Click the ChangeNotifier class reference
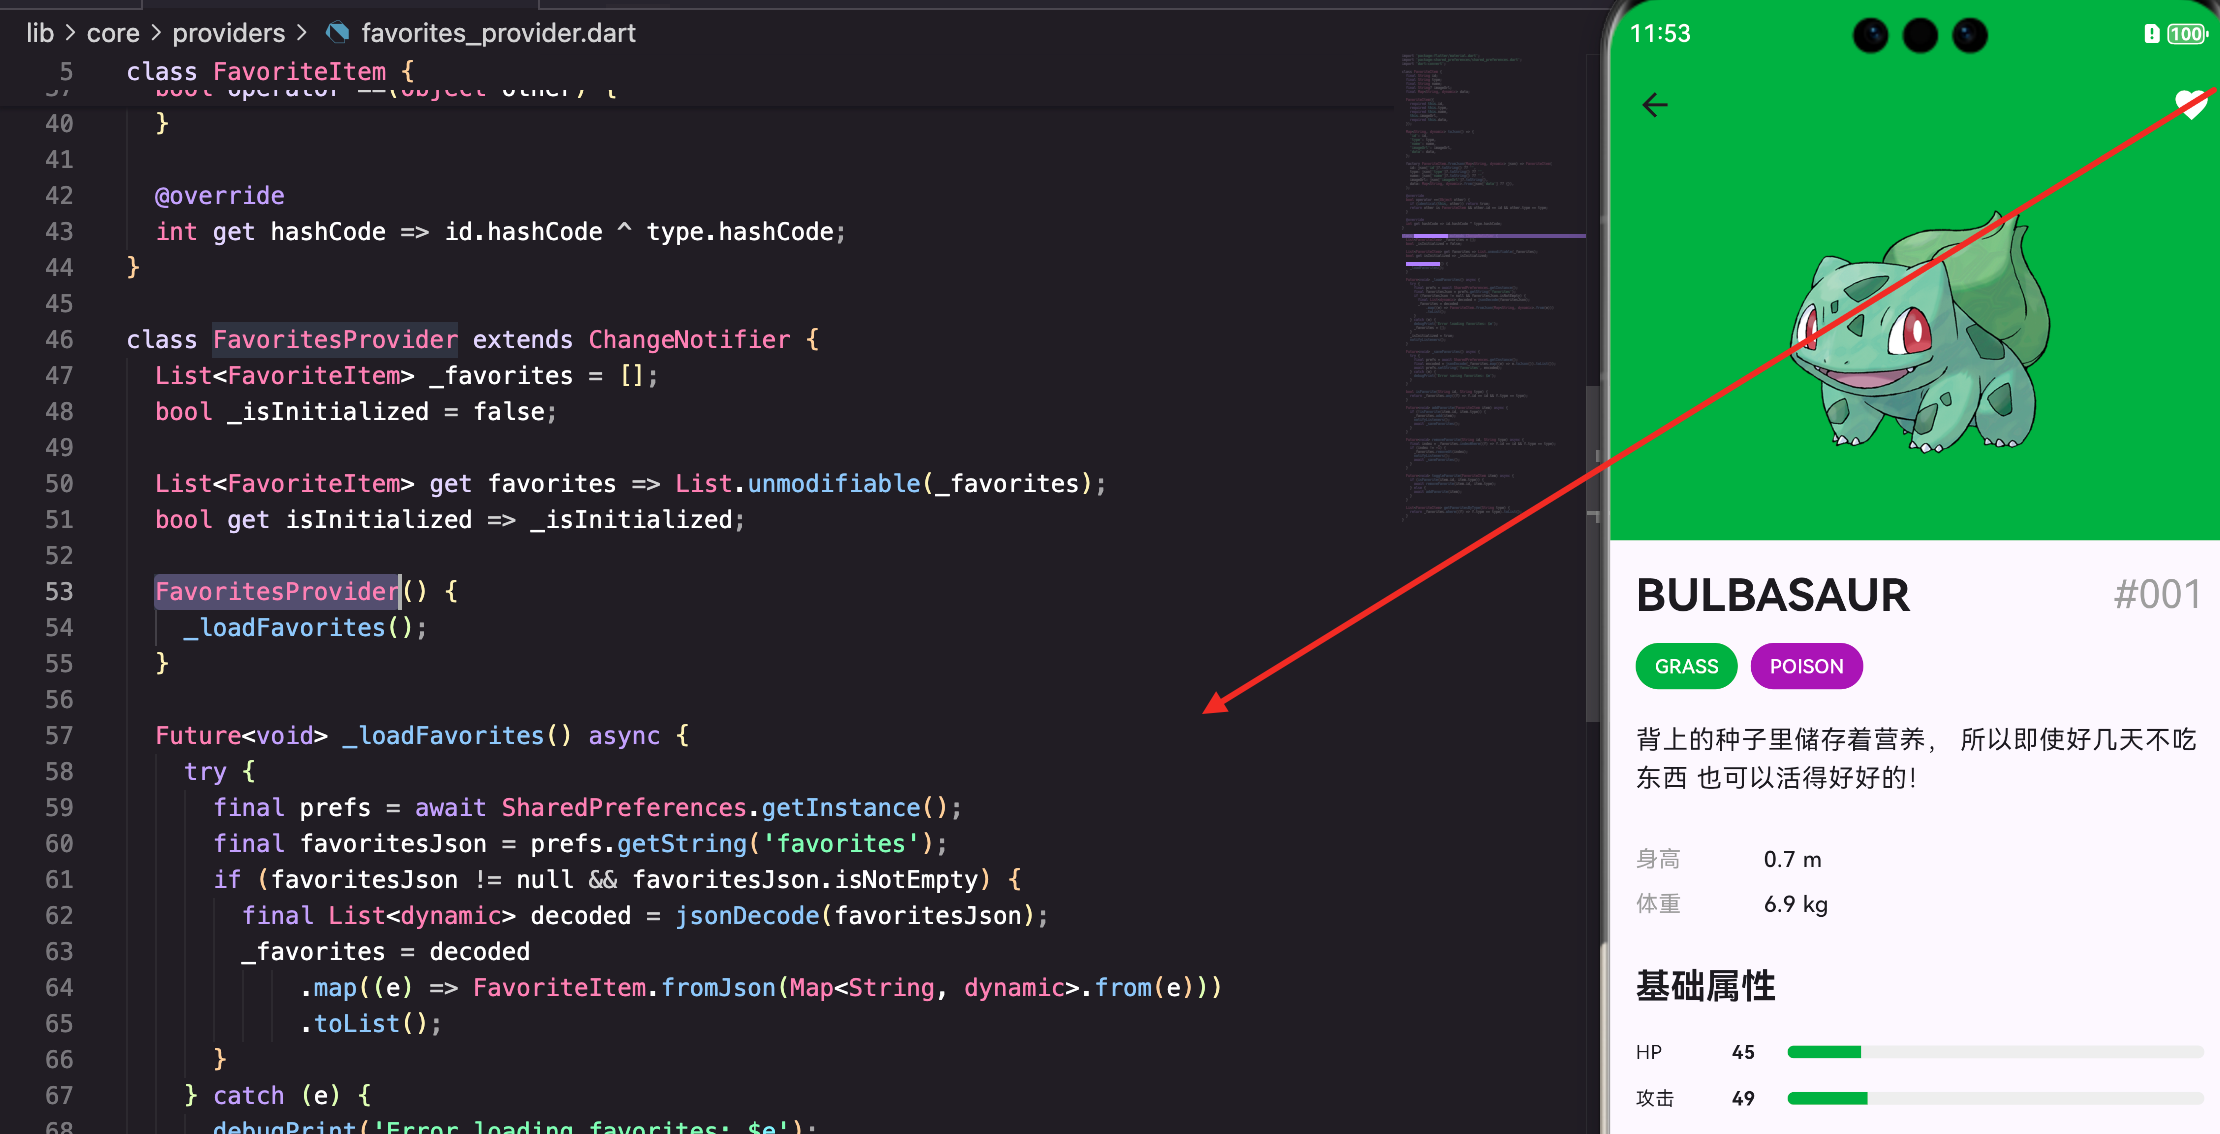This screenshot has width=2220, height=1134. click(689, 339)
